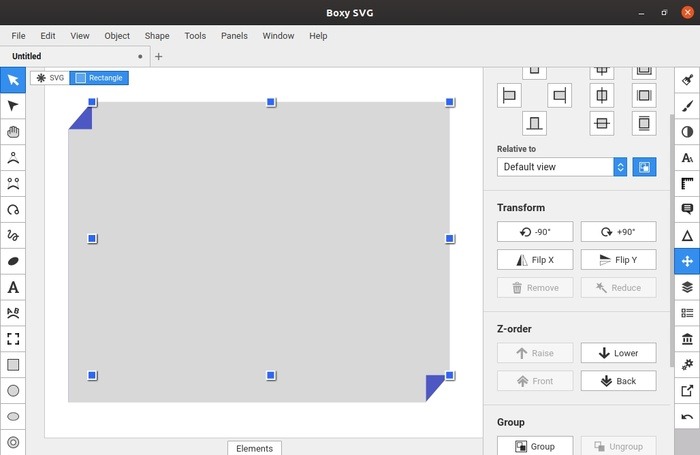The height and width of the screenshot is (455, 700).
Task: Click the right panel vertical scrollbar
Action: pyautogui.click(x=672, y=241)
